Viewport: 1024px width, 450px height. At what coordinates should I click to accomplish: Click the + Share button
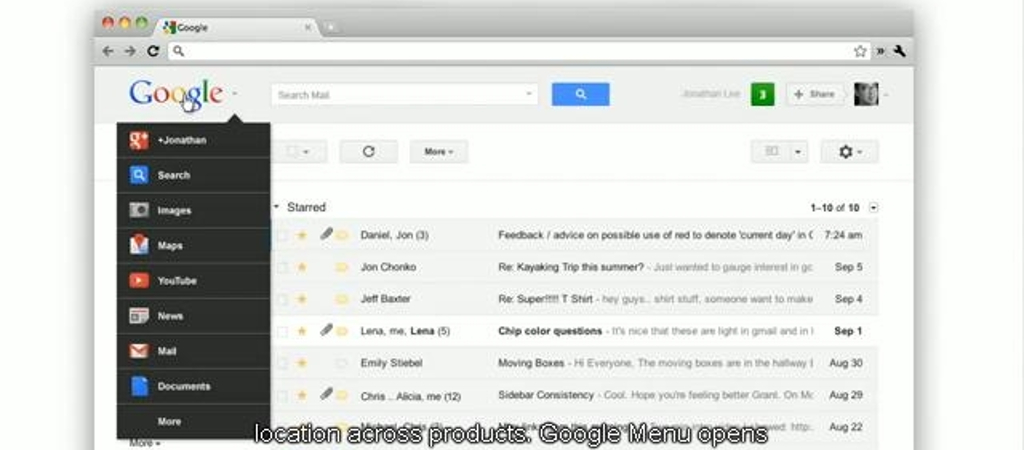[813, 95]
